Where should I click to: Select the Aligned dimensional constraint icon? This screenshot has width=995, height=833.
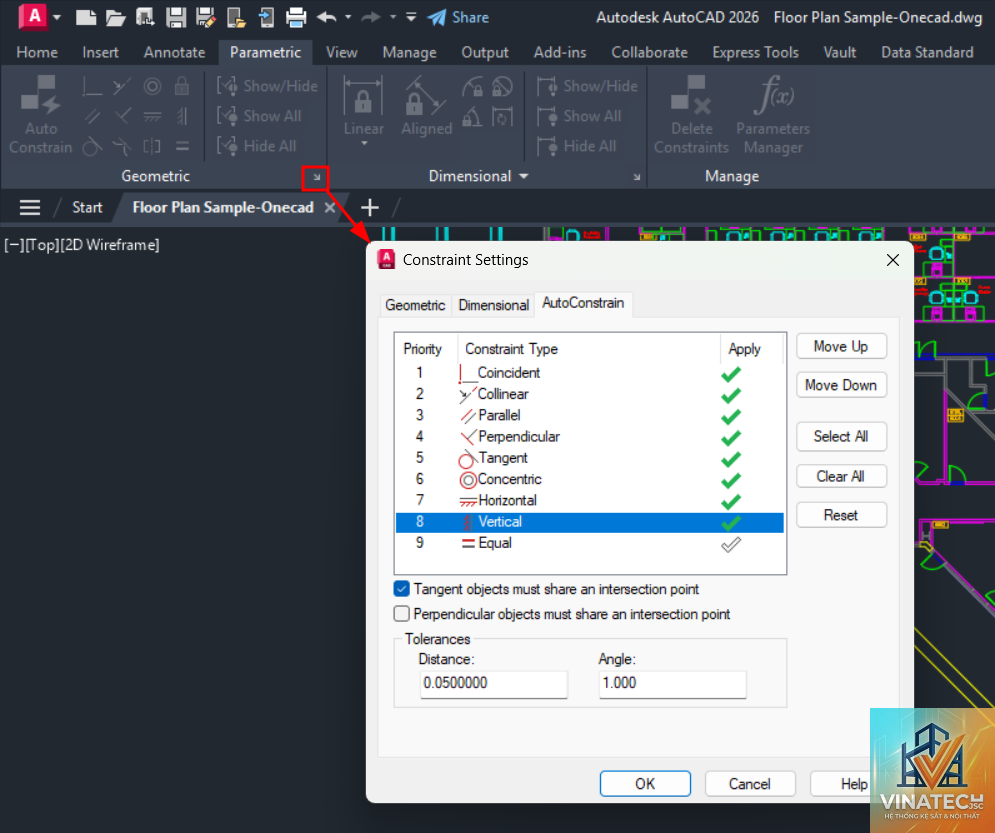click(426, 107)
